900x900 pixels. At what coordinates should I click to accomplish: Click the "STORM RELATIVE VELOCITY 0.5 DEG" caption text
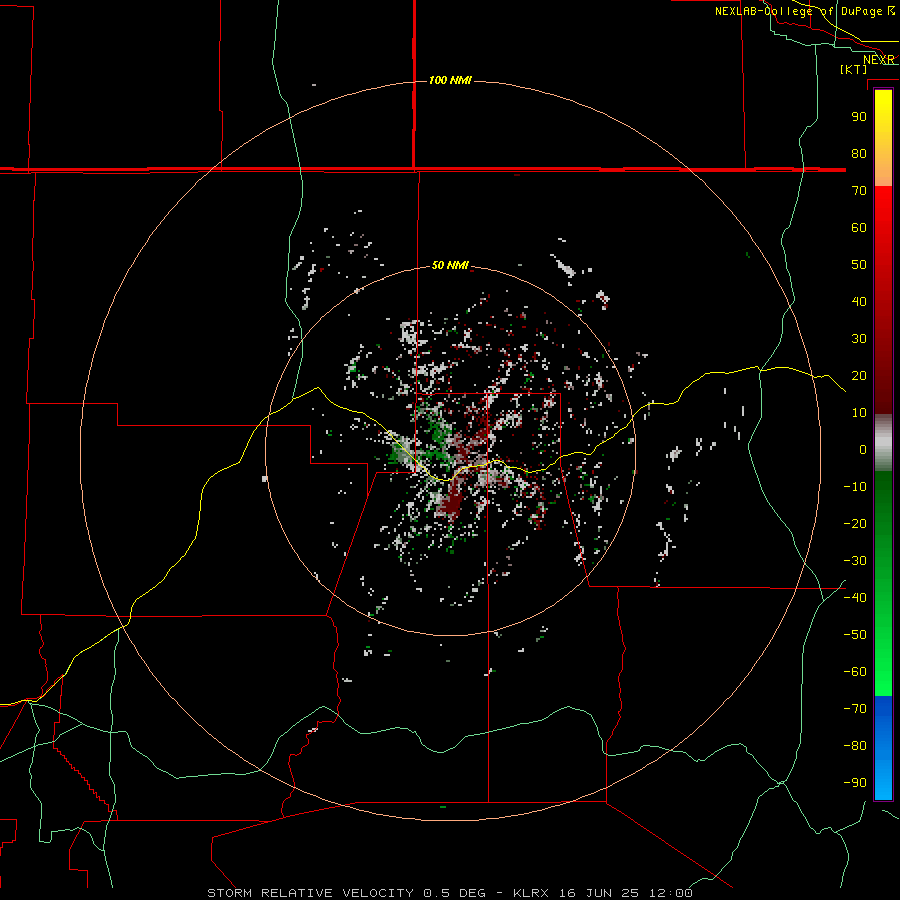click(x=346, y=893)
